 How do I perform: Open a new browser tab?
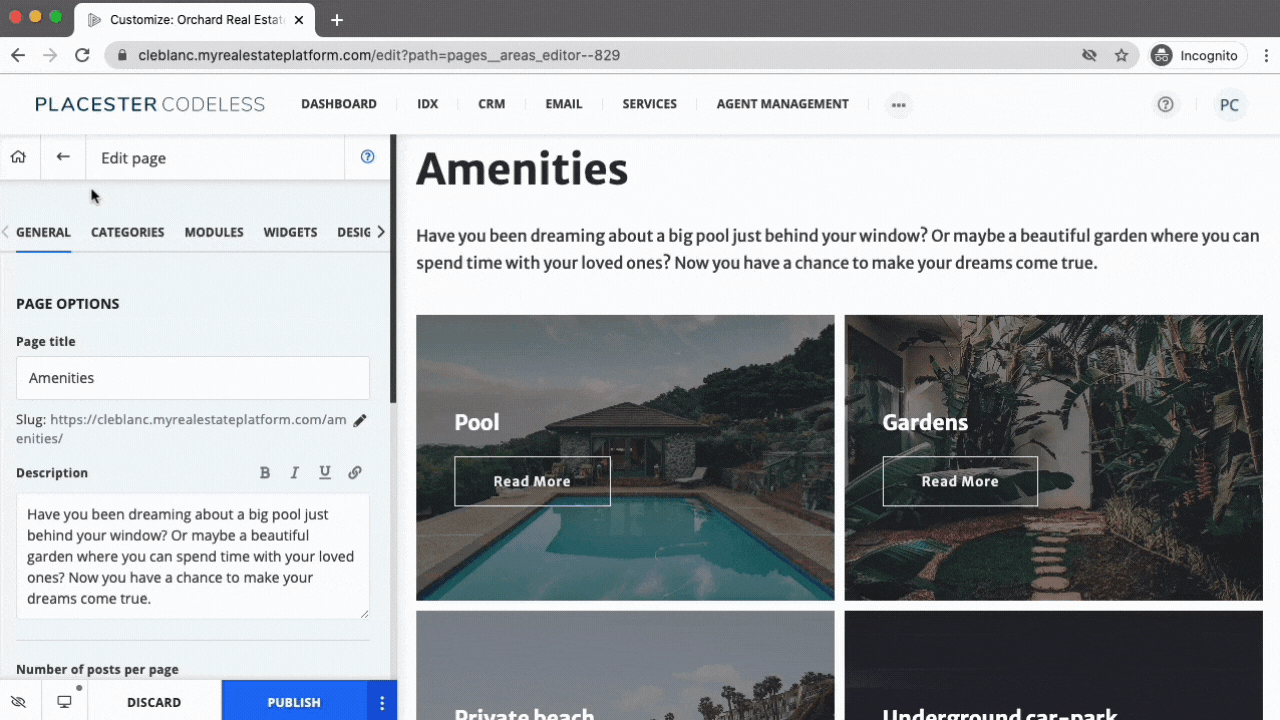click(337, 20)
